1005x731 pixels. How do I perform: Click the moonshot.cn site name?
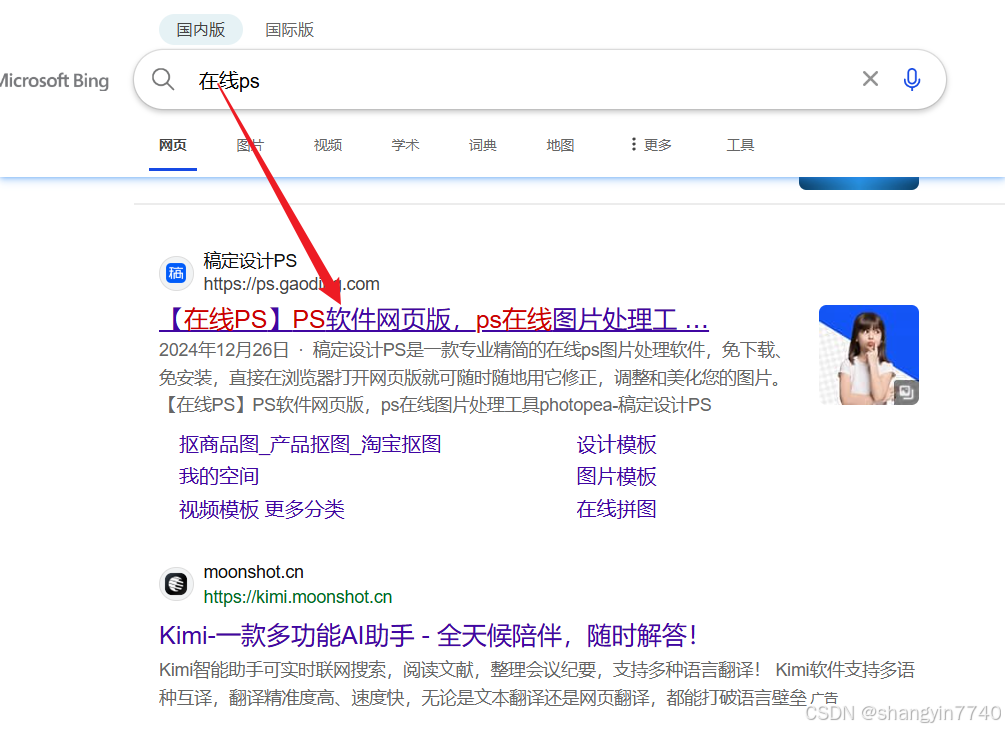pos(254,571)
